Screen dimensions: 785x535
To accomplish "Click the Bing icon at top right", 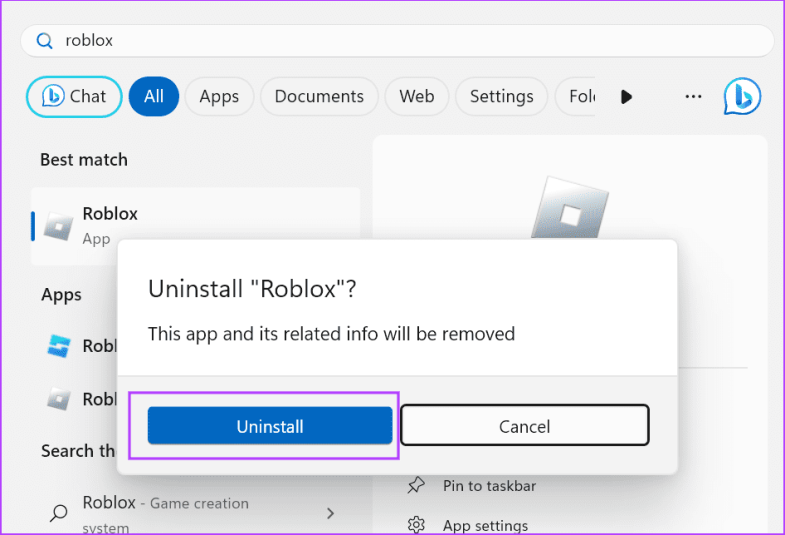I will click(x=742, y=97).
